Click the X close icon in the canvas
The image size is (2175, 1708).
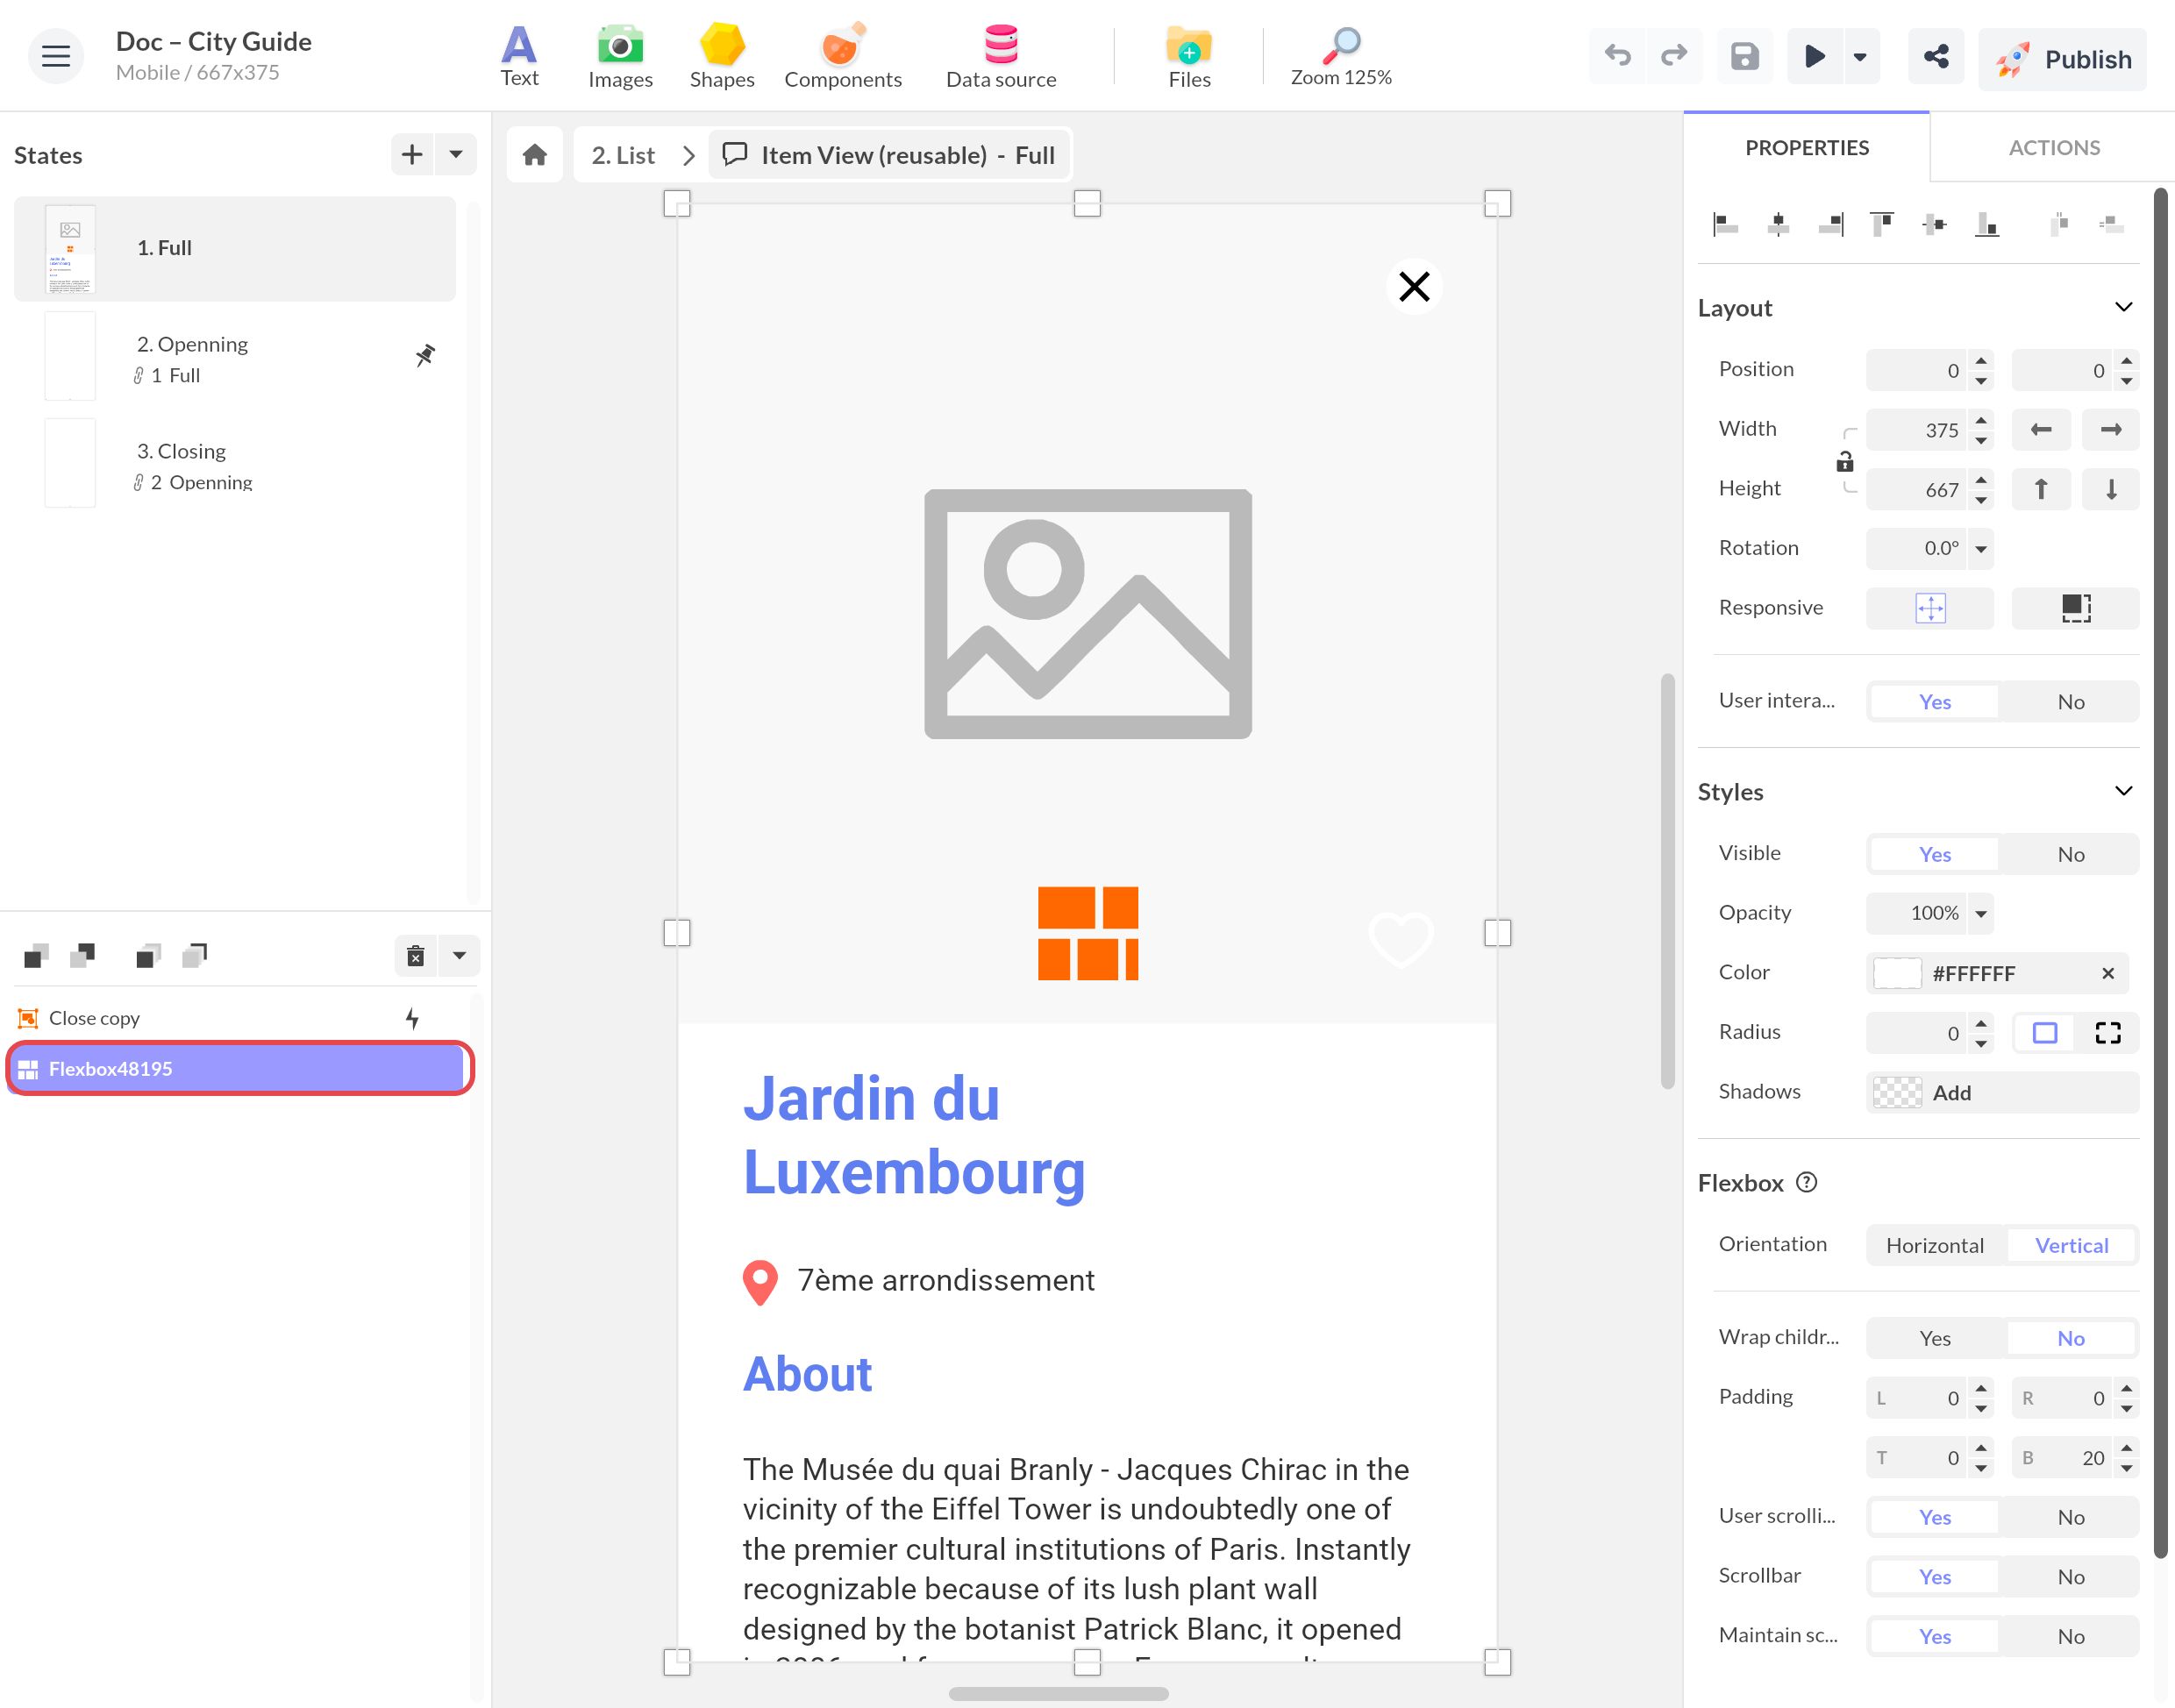click(1414, 287)
